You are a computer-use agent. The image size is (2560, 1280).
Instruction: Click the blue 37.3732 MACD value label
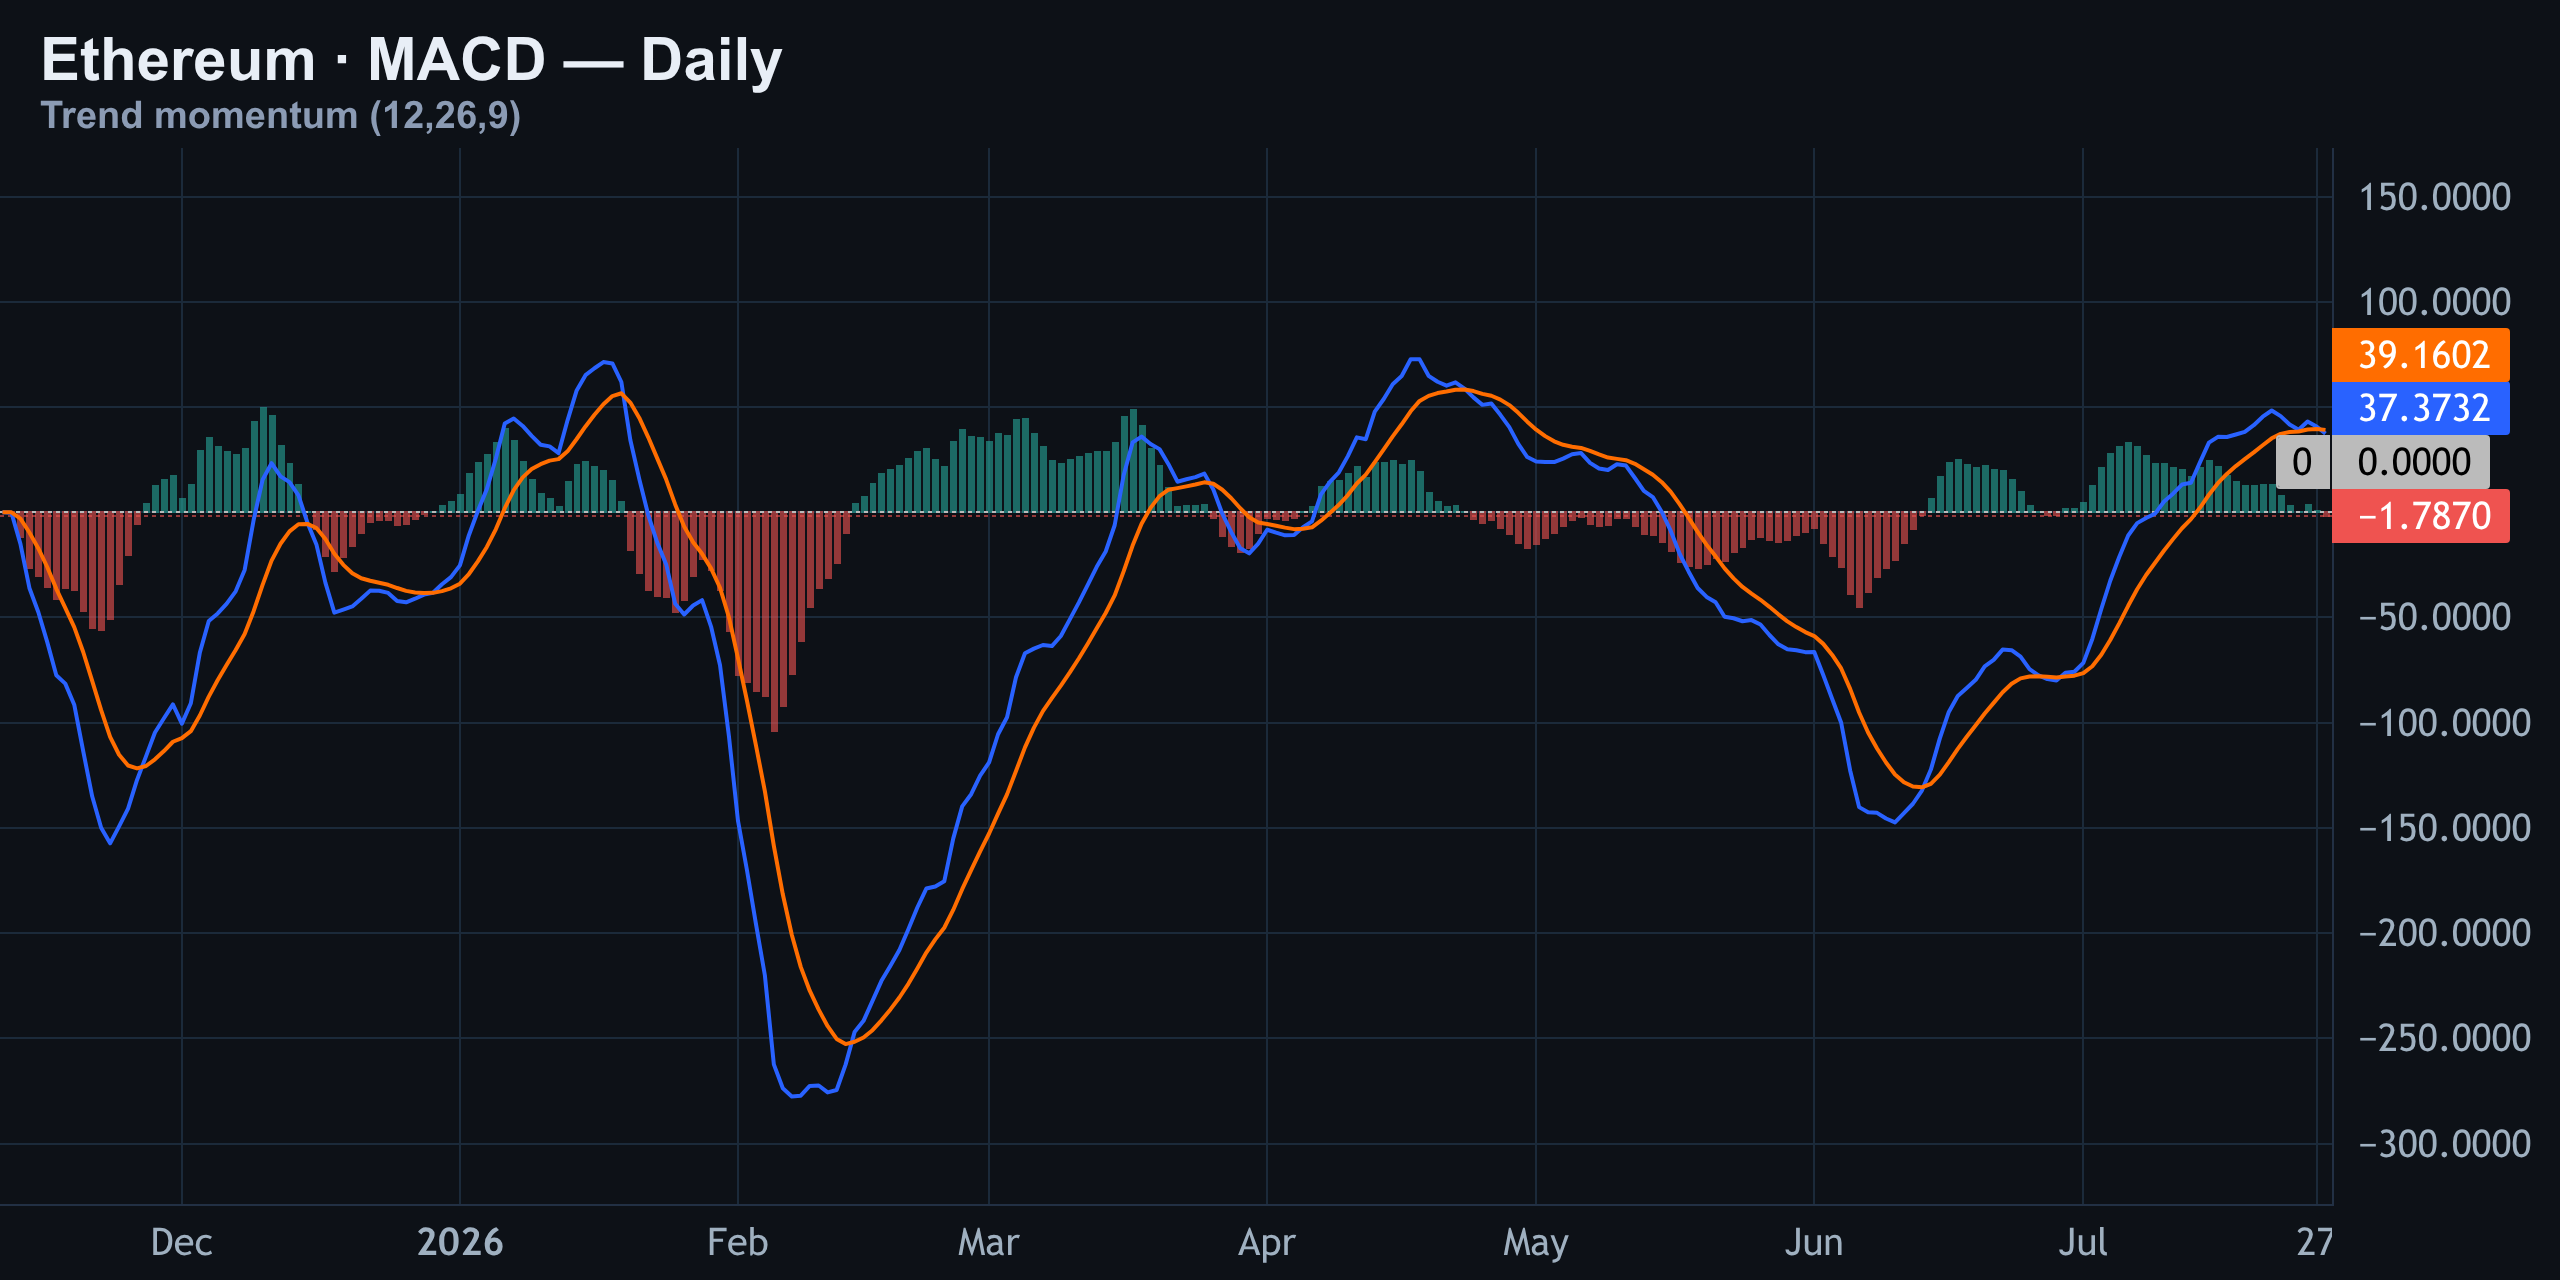coord(2420,408)
